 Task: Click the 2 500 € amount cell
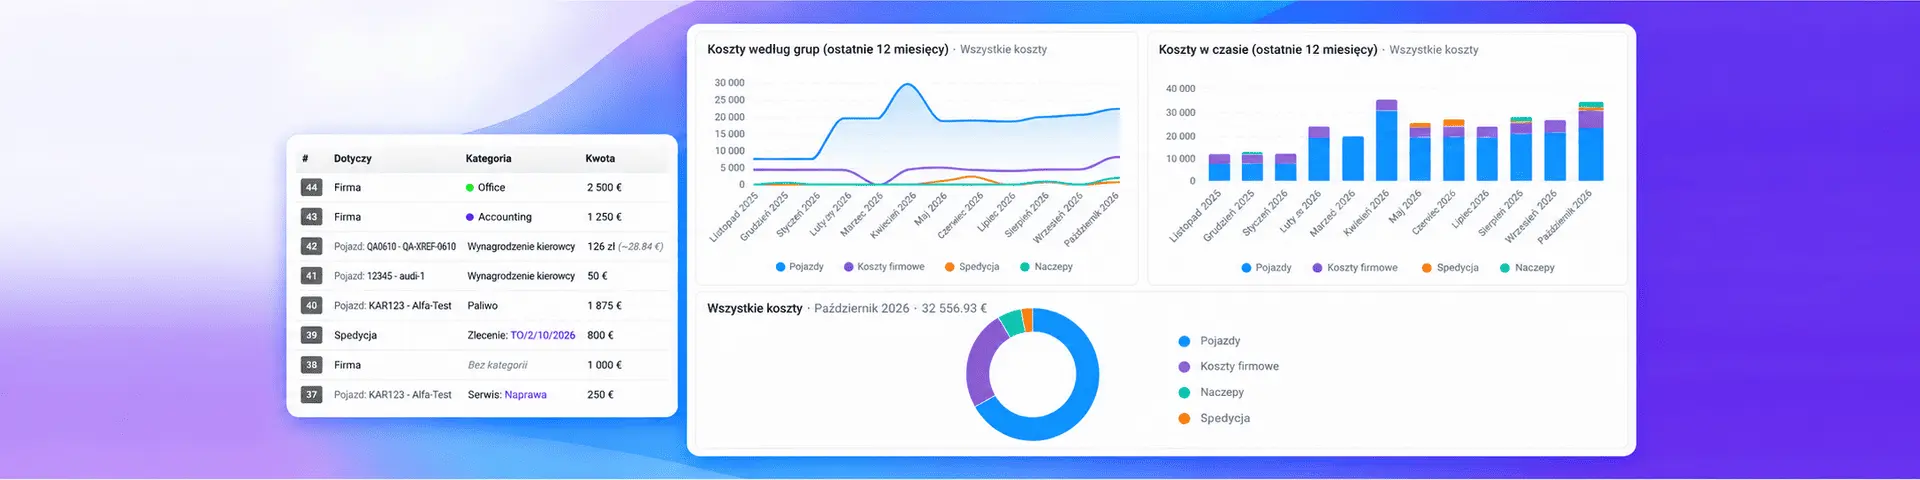(x=604, y=187)
